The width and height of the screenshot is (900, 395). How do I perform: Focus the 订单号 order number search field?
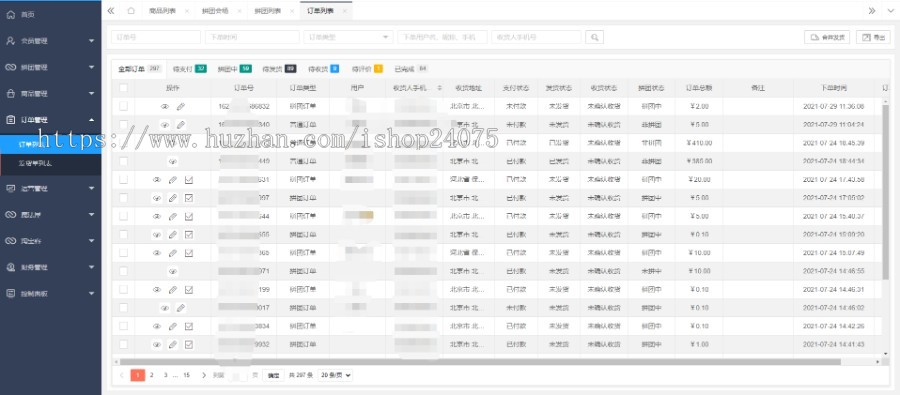click(x=156, y=37)
